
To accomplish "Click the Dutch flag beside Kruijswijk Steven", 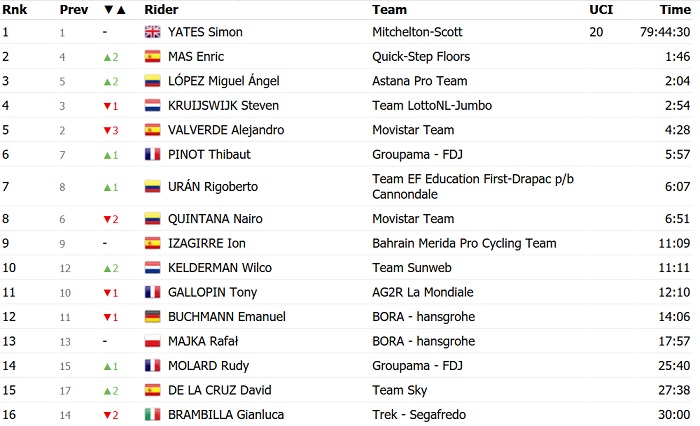I will (x=152, y=105).
